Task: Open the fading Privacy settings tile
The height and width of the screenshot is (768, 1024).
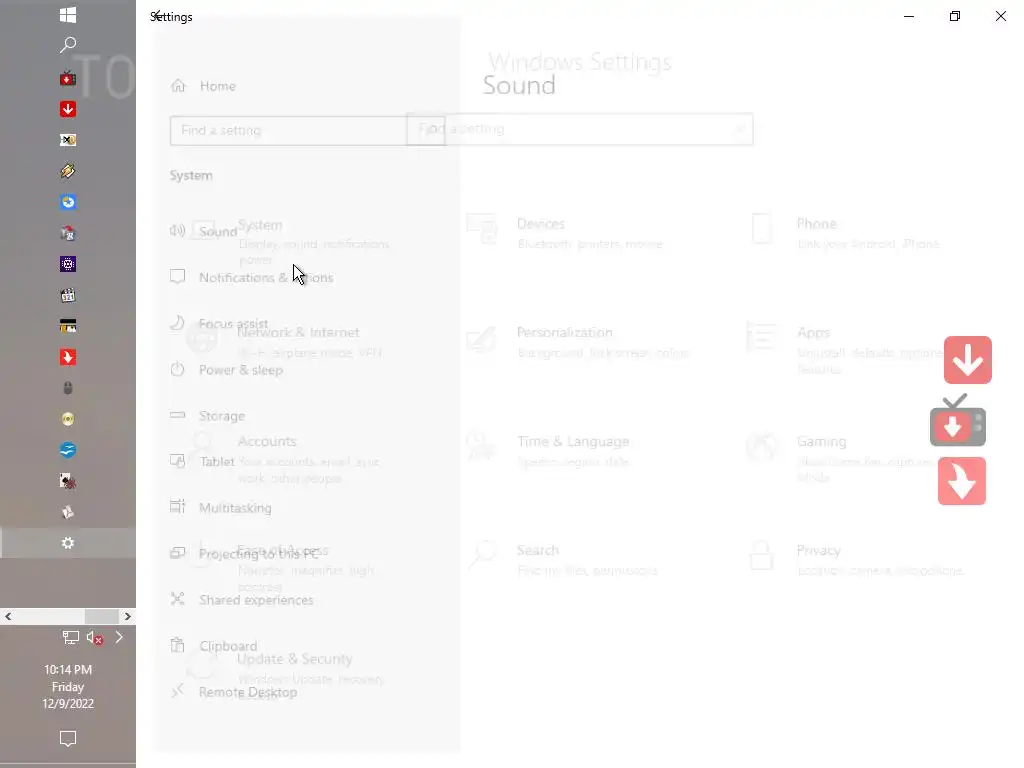Action: 856,560
